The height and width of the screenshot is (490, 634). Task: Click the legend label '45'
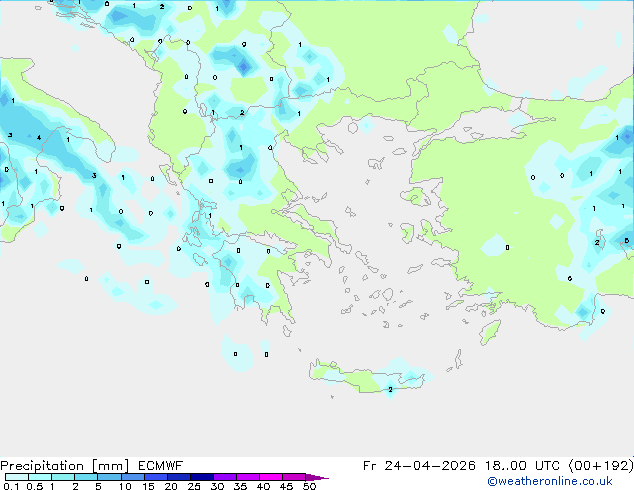tap(286, 486)
